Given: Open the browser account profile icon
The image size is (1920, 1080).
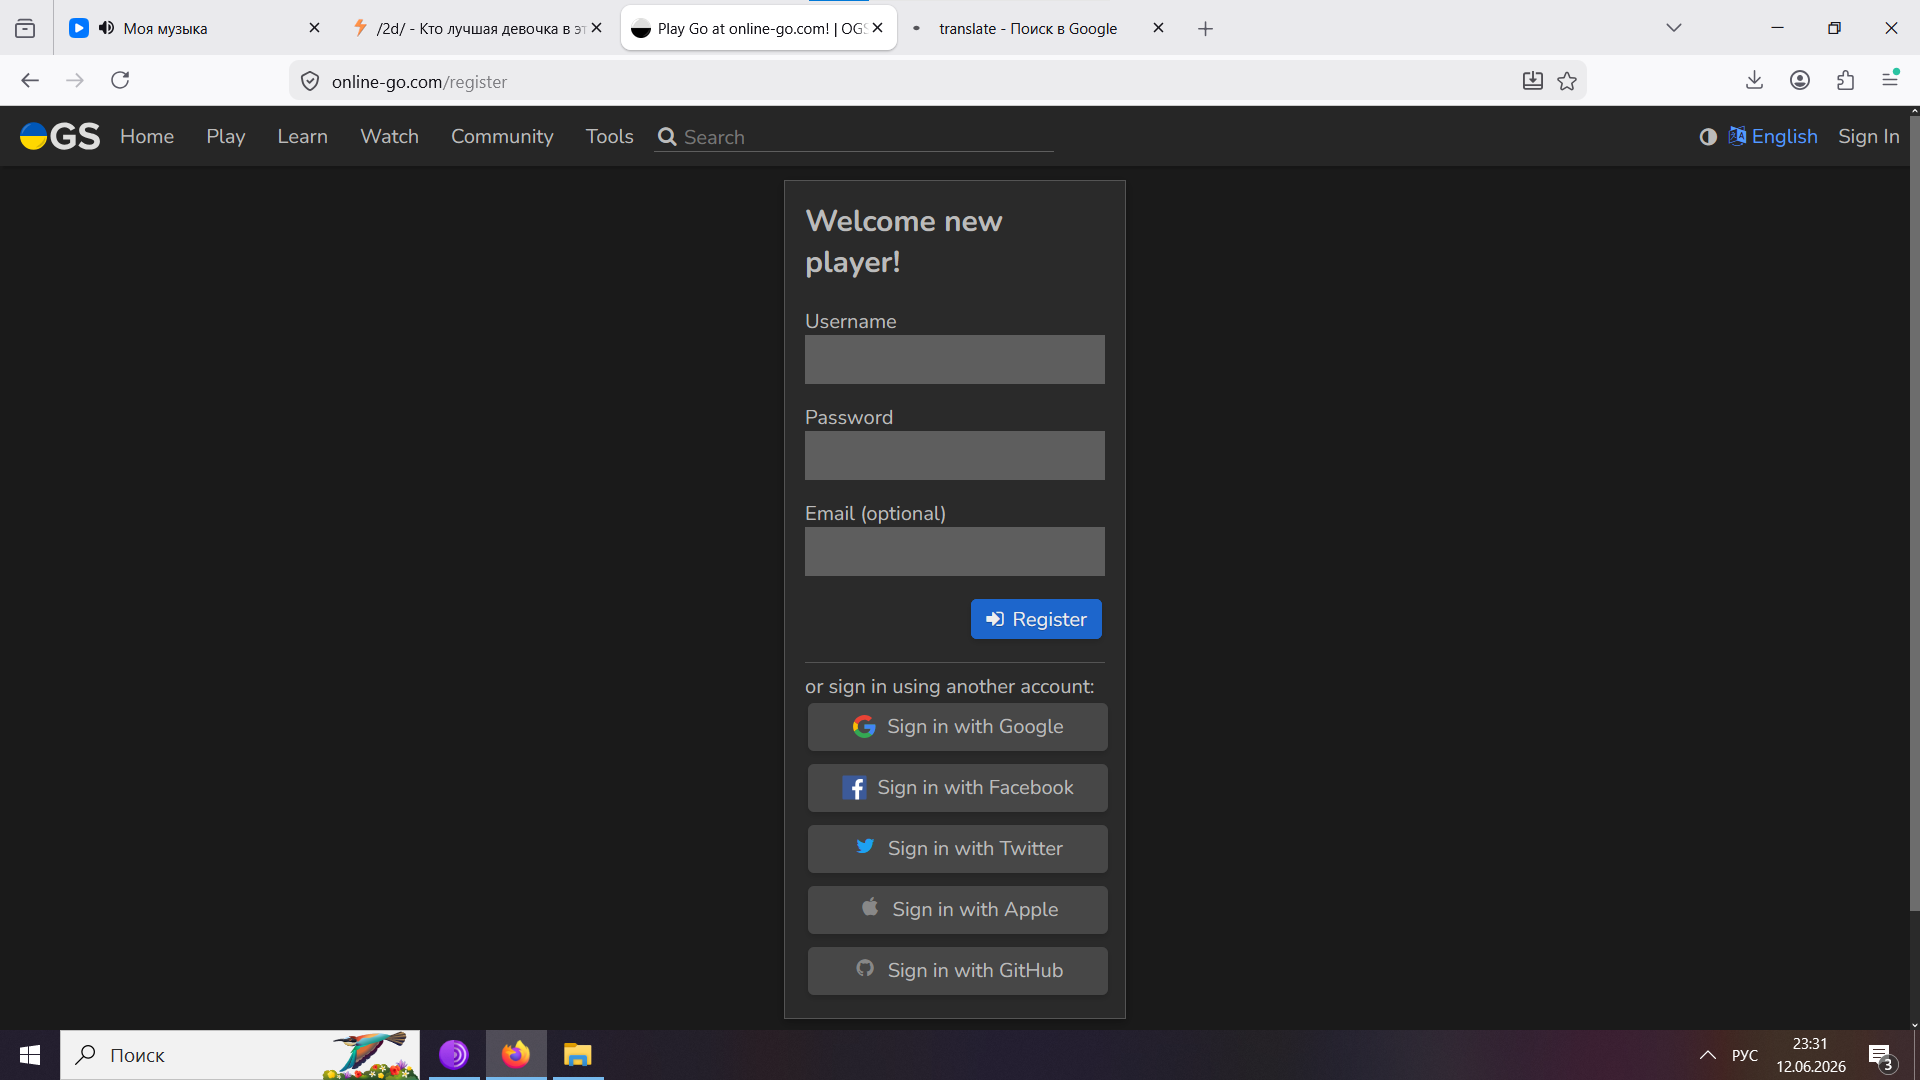Looking at the screenshot, I should click(x=1800, y=81).
